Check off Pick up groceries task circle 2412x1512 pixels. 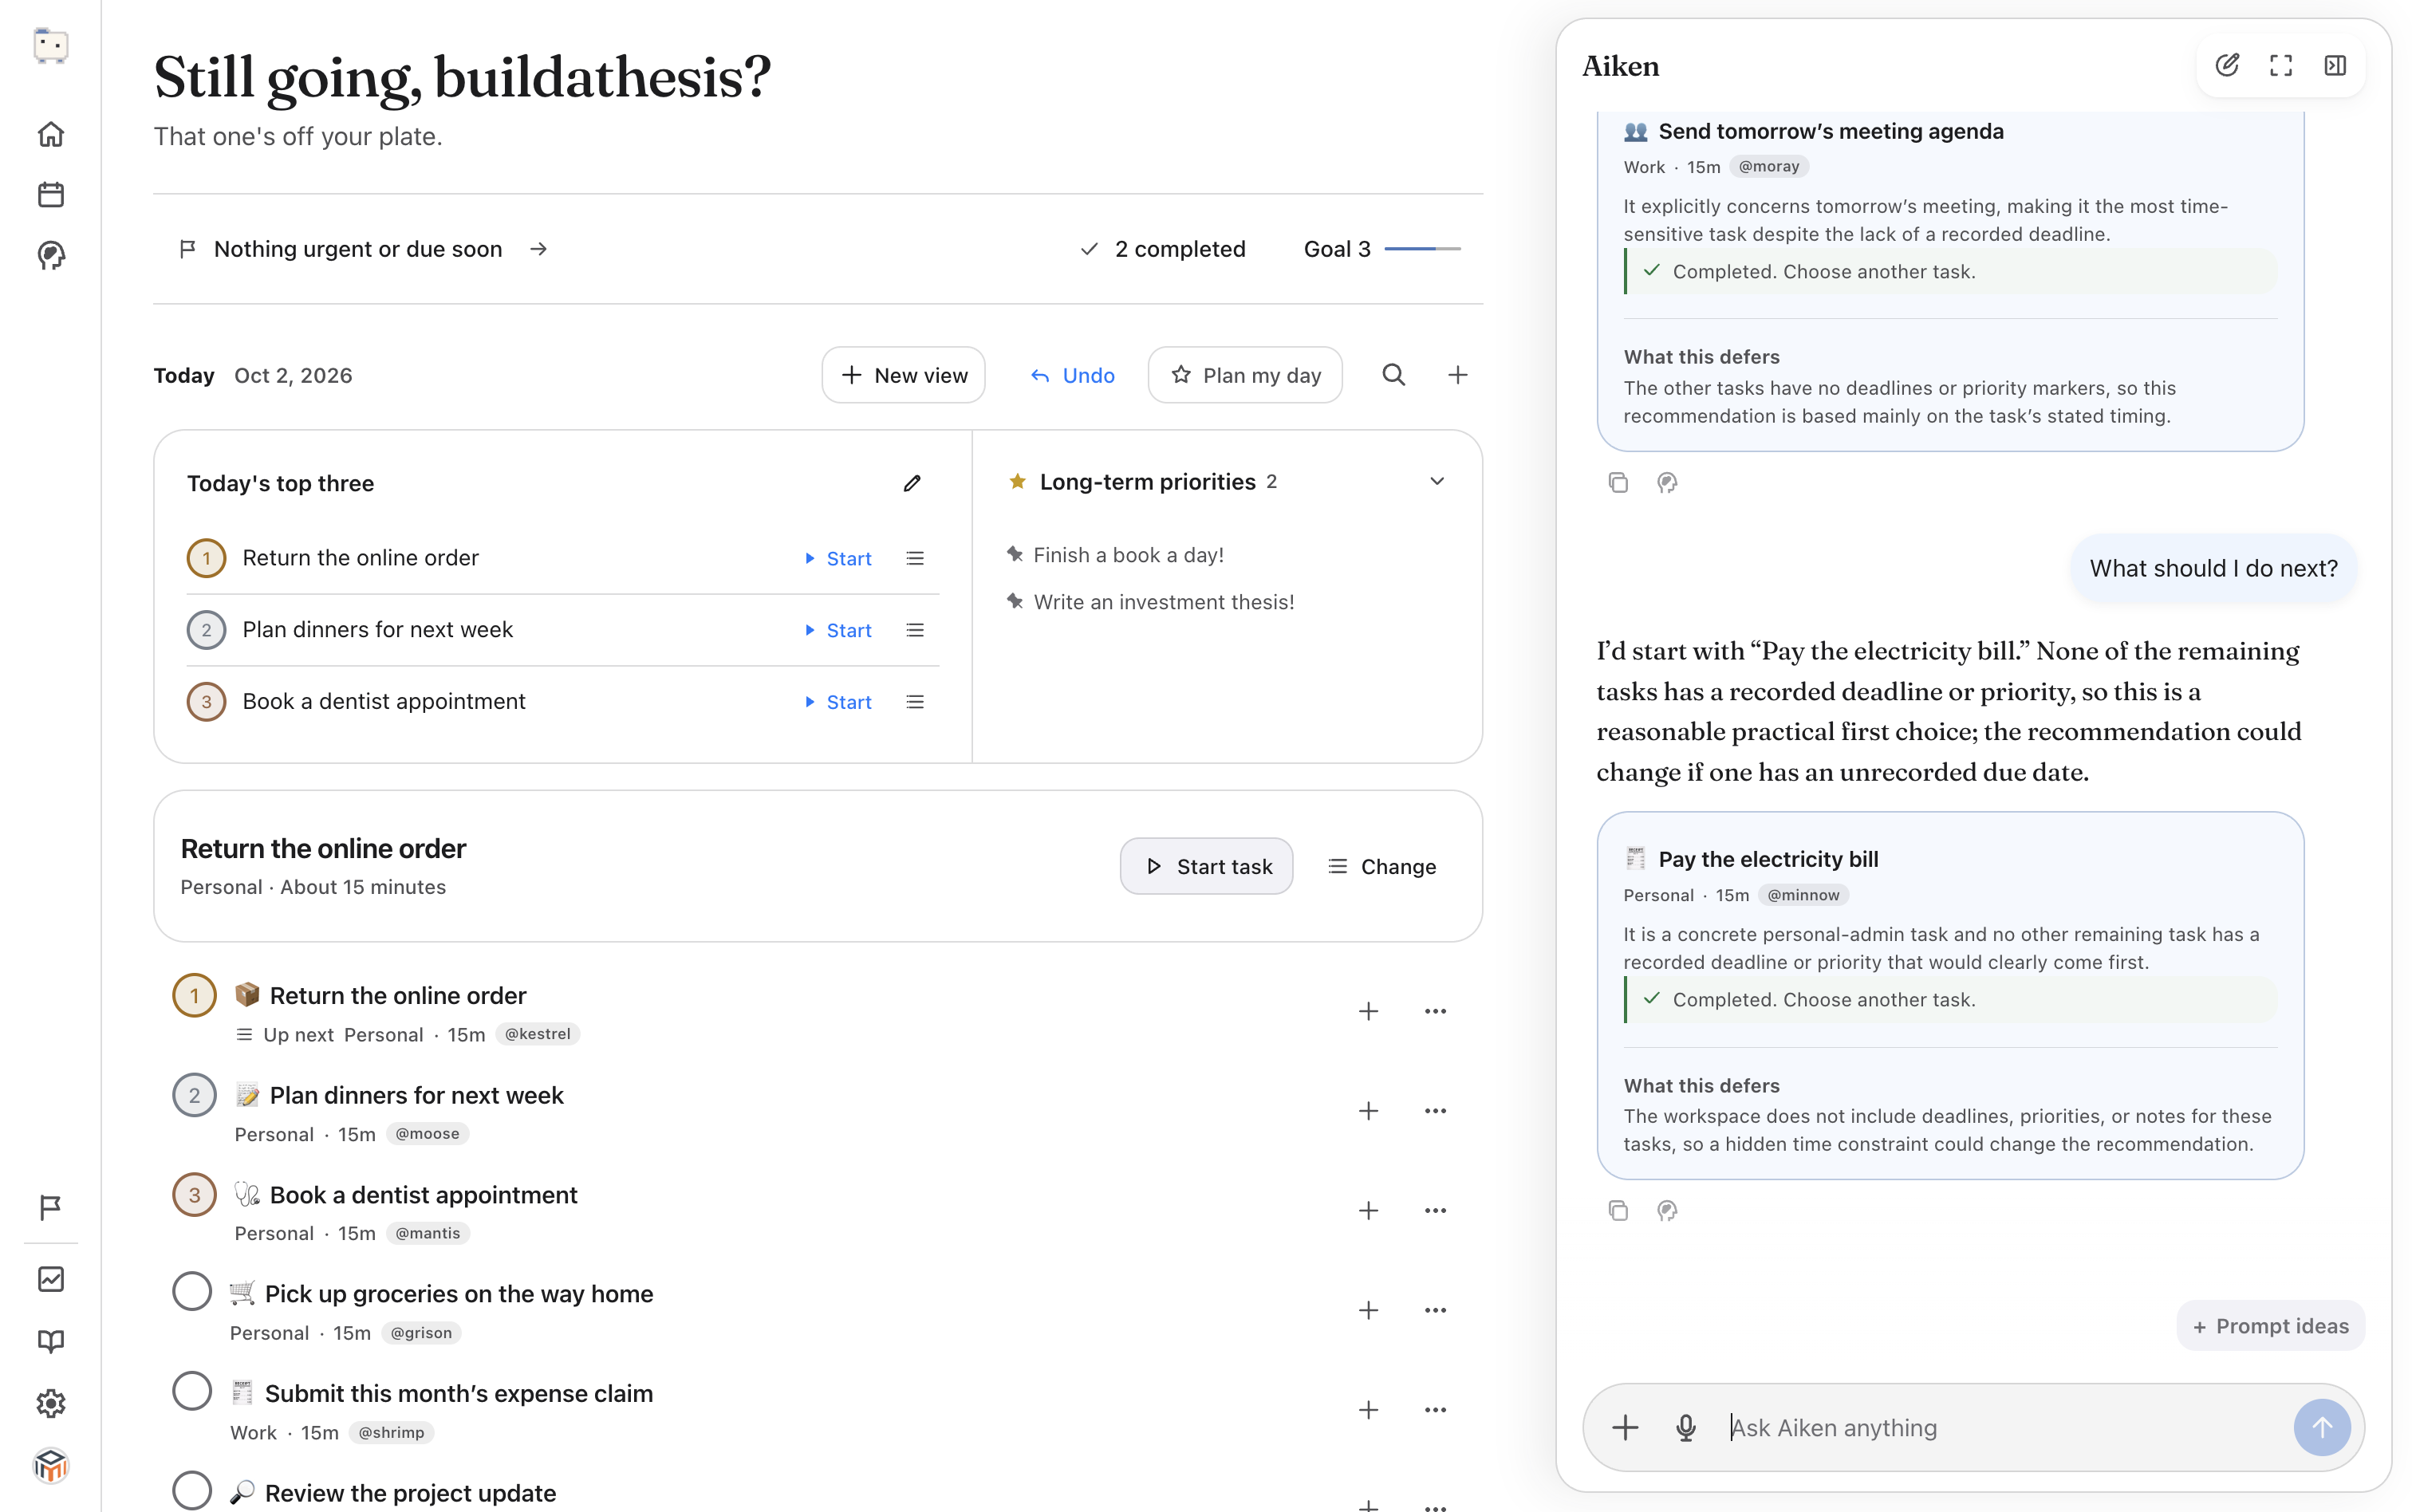click(x=192, y=1291)
